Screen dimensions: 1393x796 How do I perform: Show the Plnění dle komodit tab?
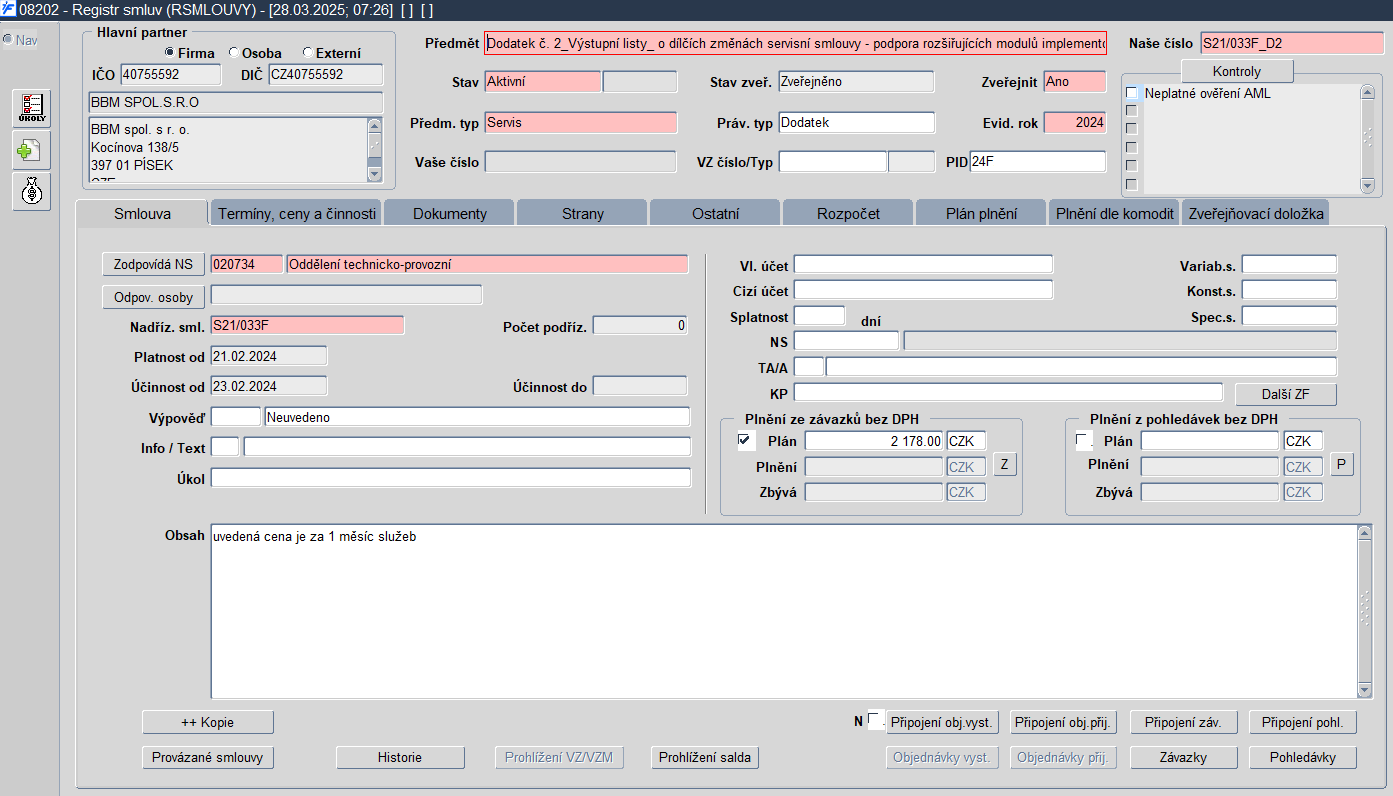pyautogui.click(x=1115, y=213)
